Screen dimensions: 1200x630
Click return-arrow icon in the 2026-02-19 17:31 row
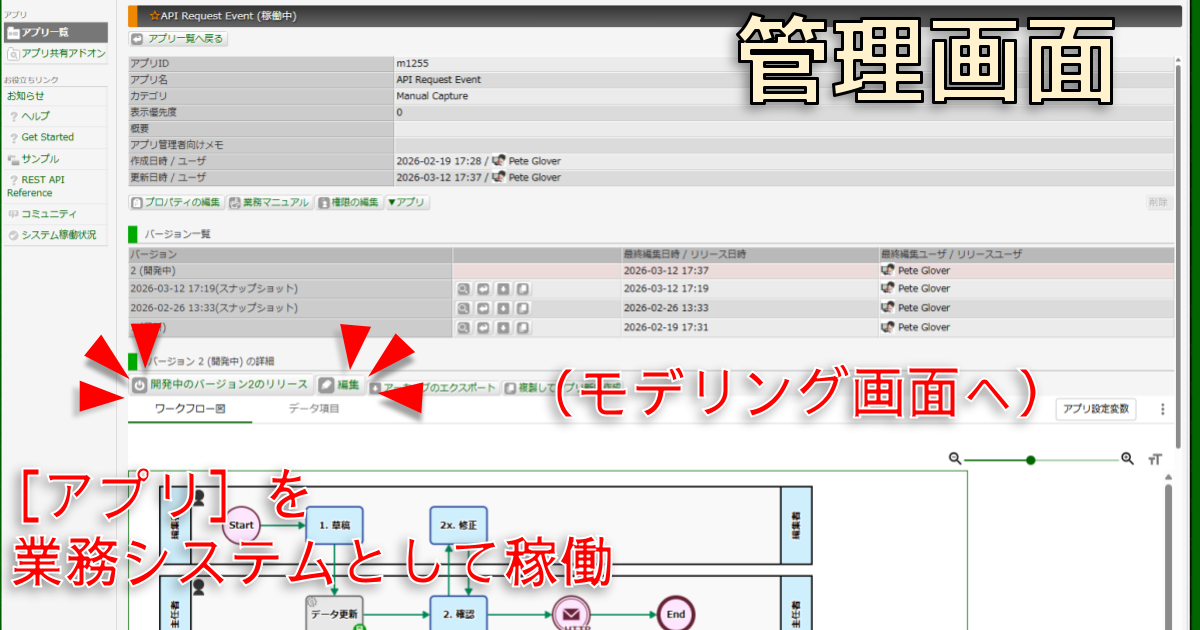[483, 327]
